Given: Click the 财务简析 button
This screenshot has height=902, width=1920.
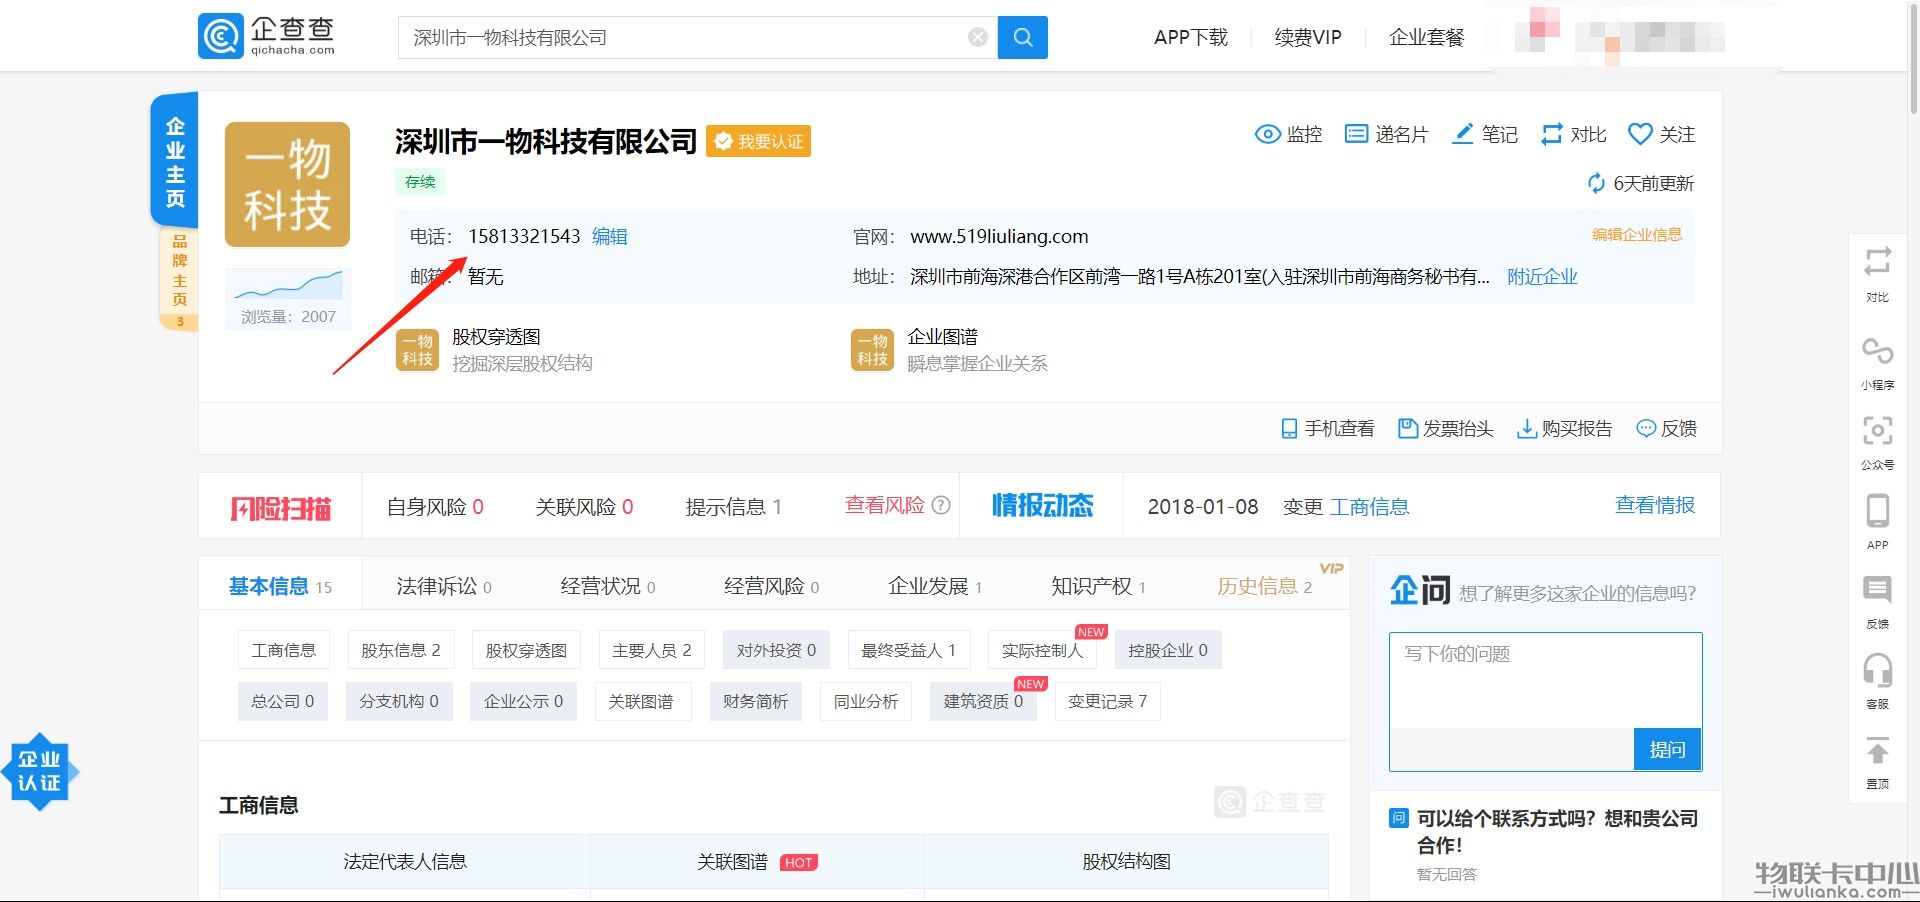Looking at the screenshot, I should pos(756,701).
